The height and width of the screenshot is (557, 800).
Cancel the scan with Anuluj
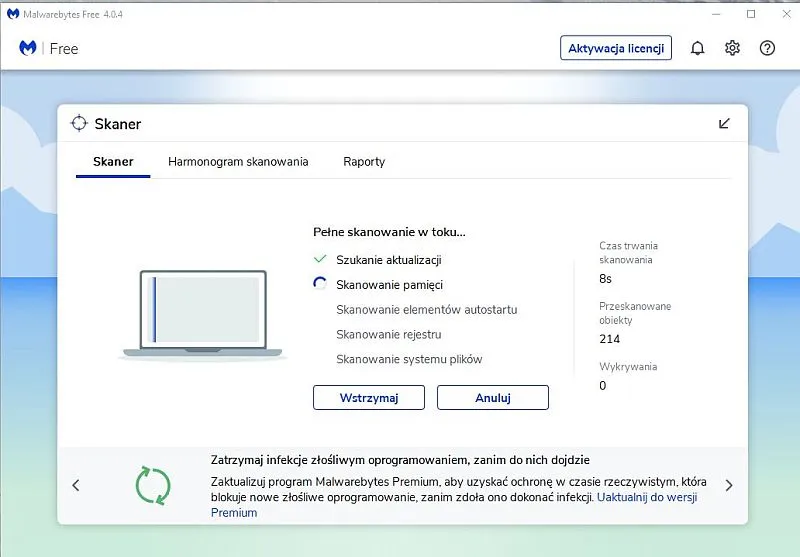tap(493, 397)
